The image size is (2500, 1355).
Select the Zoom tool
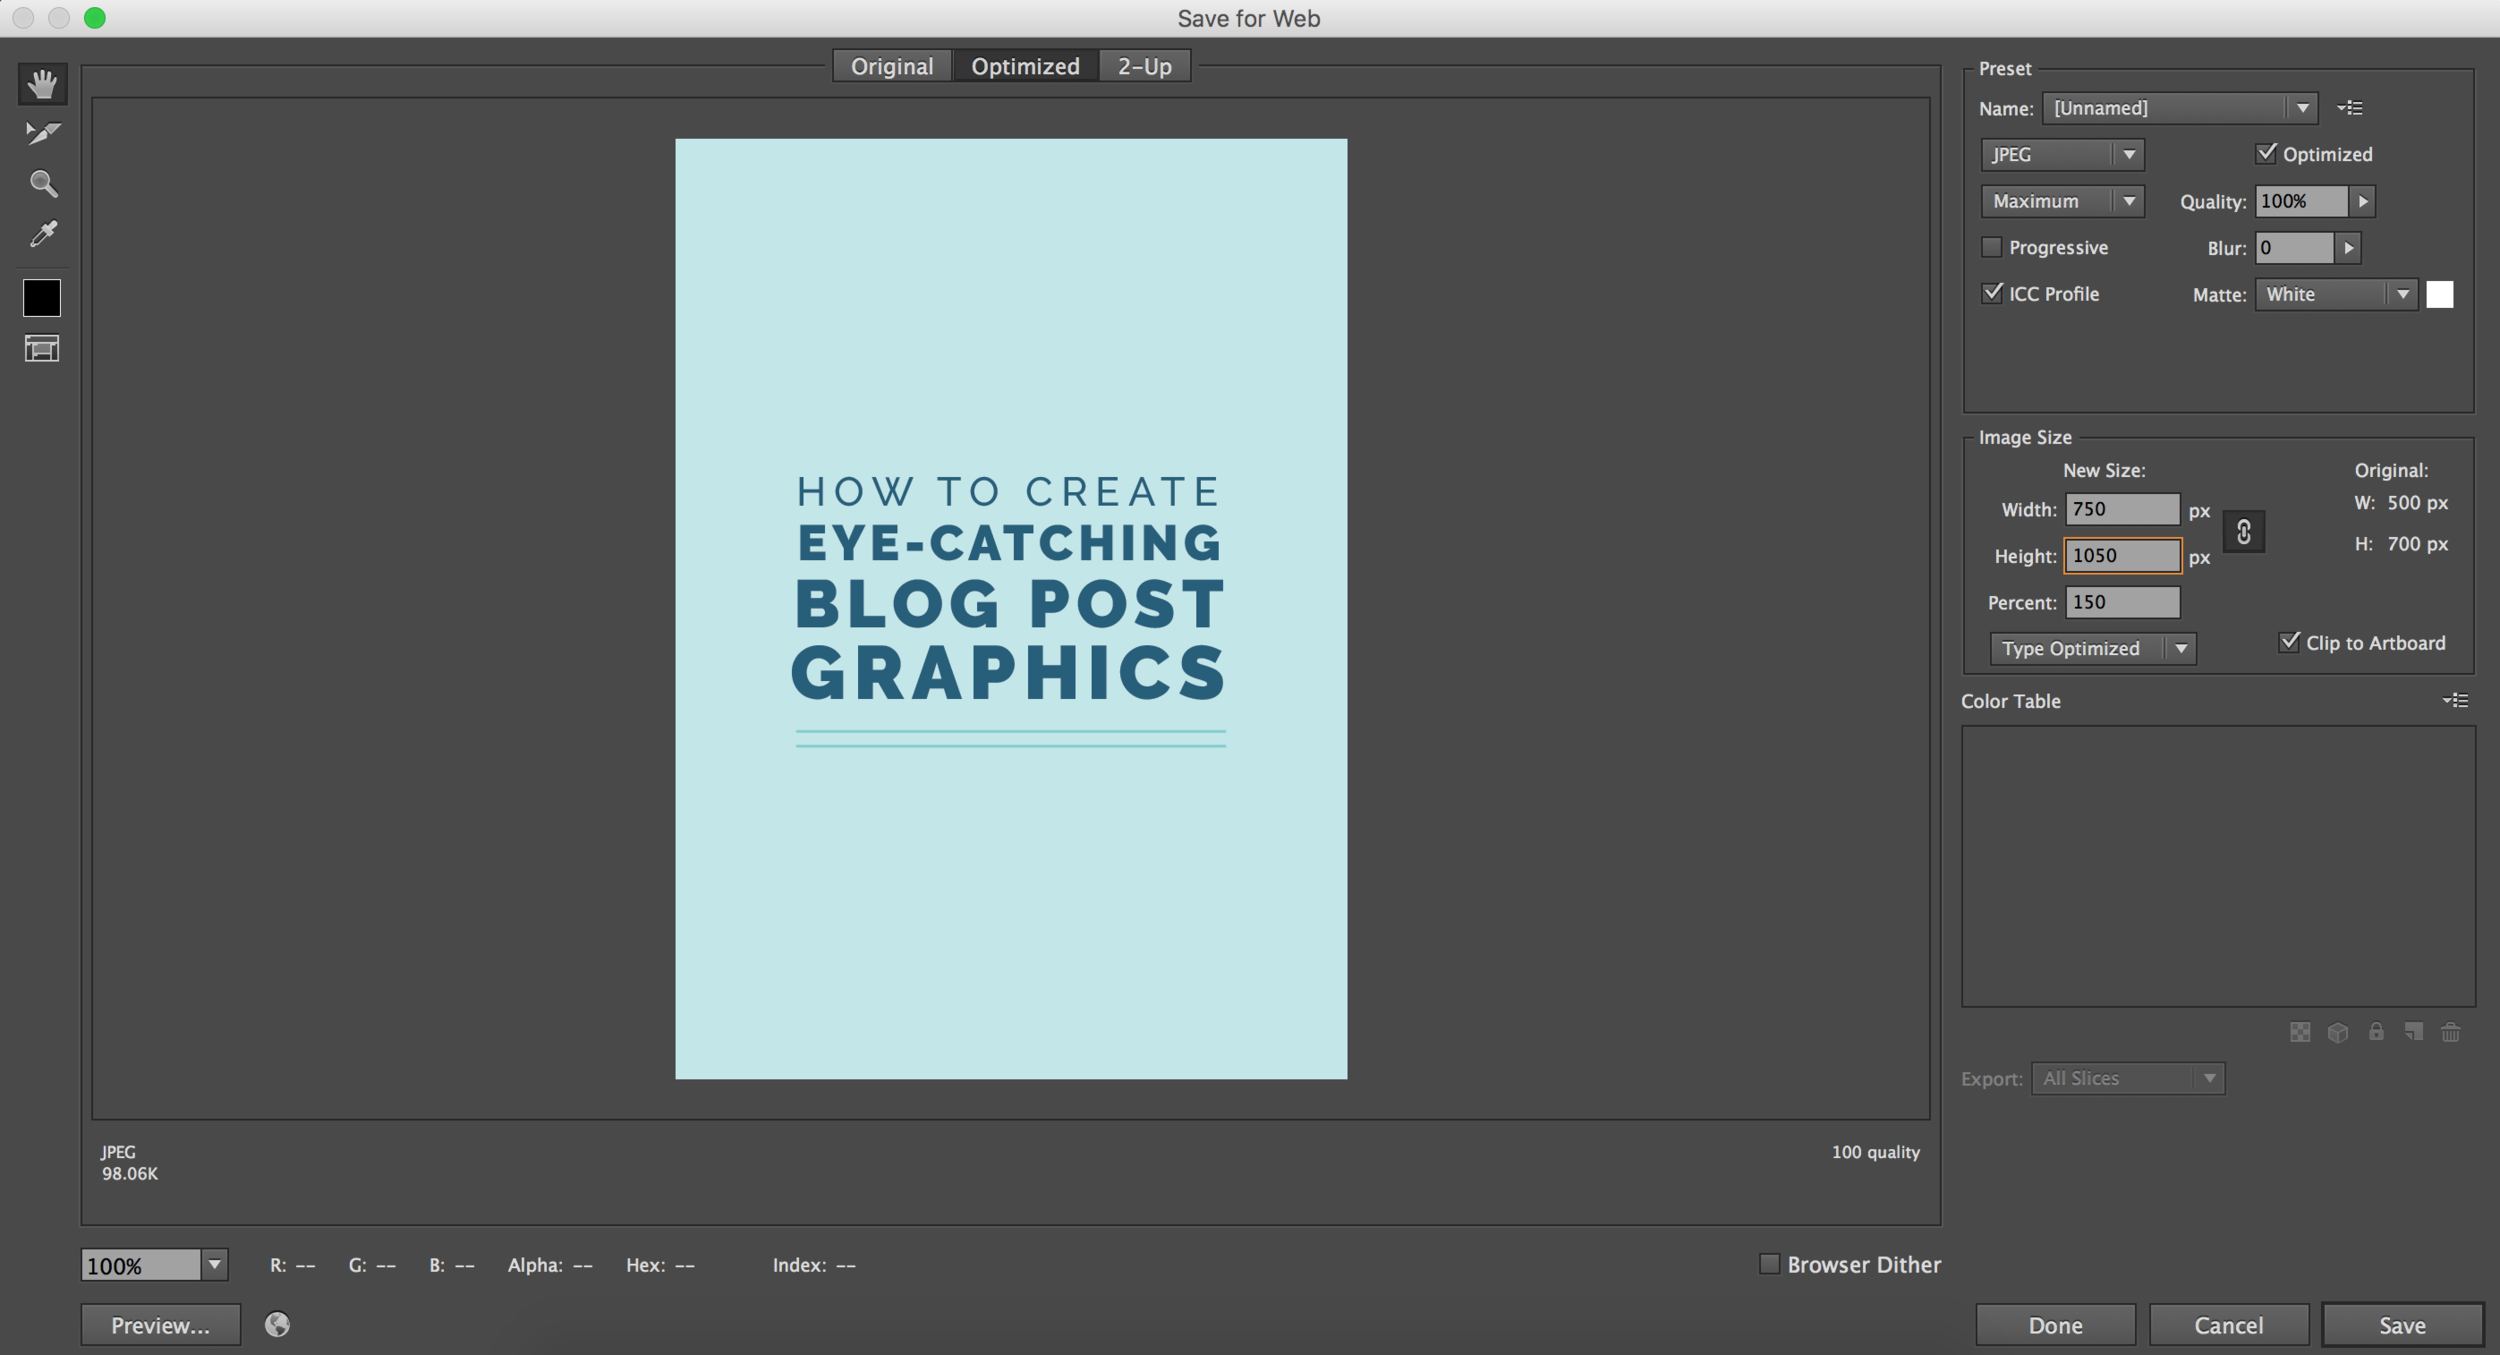coord(42,183)
